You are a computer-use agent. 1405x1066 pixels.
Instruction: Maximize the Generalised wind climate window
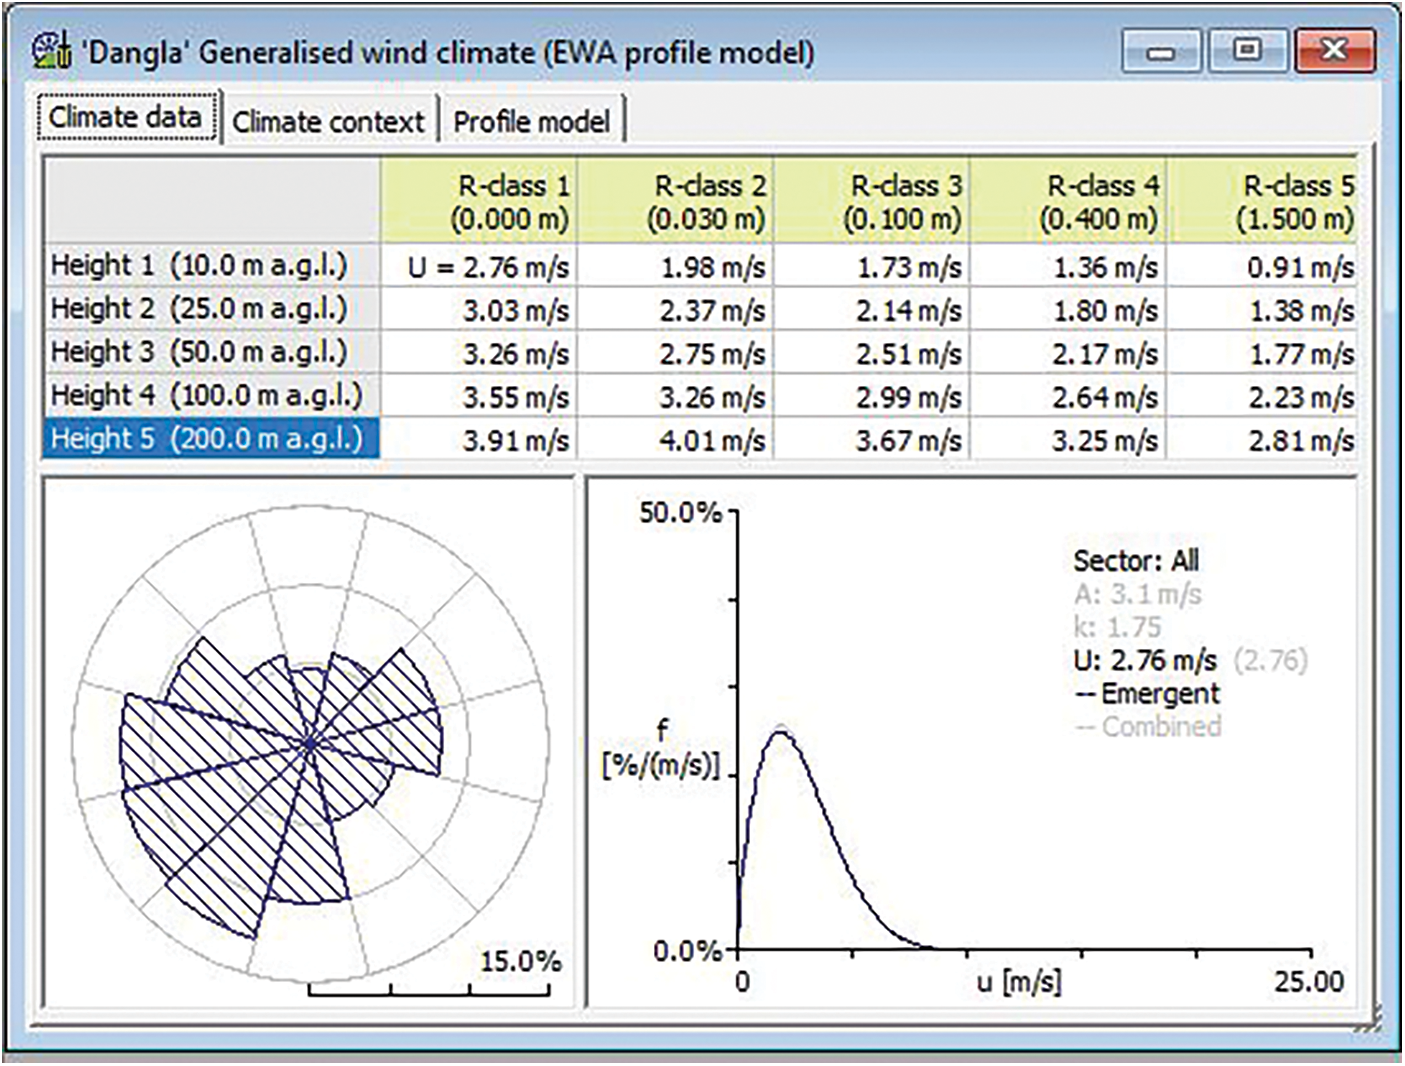tap(1246, 51)
